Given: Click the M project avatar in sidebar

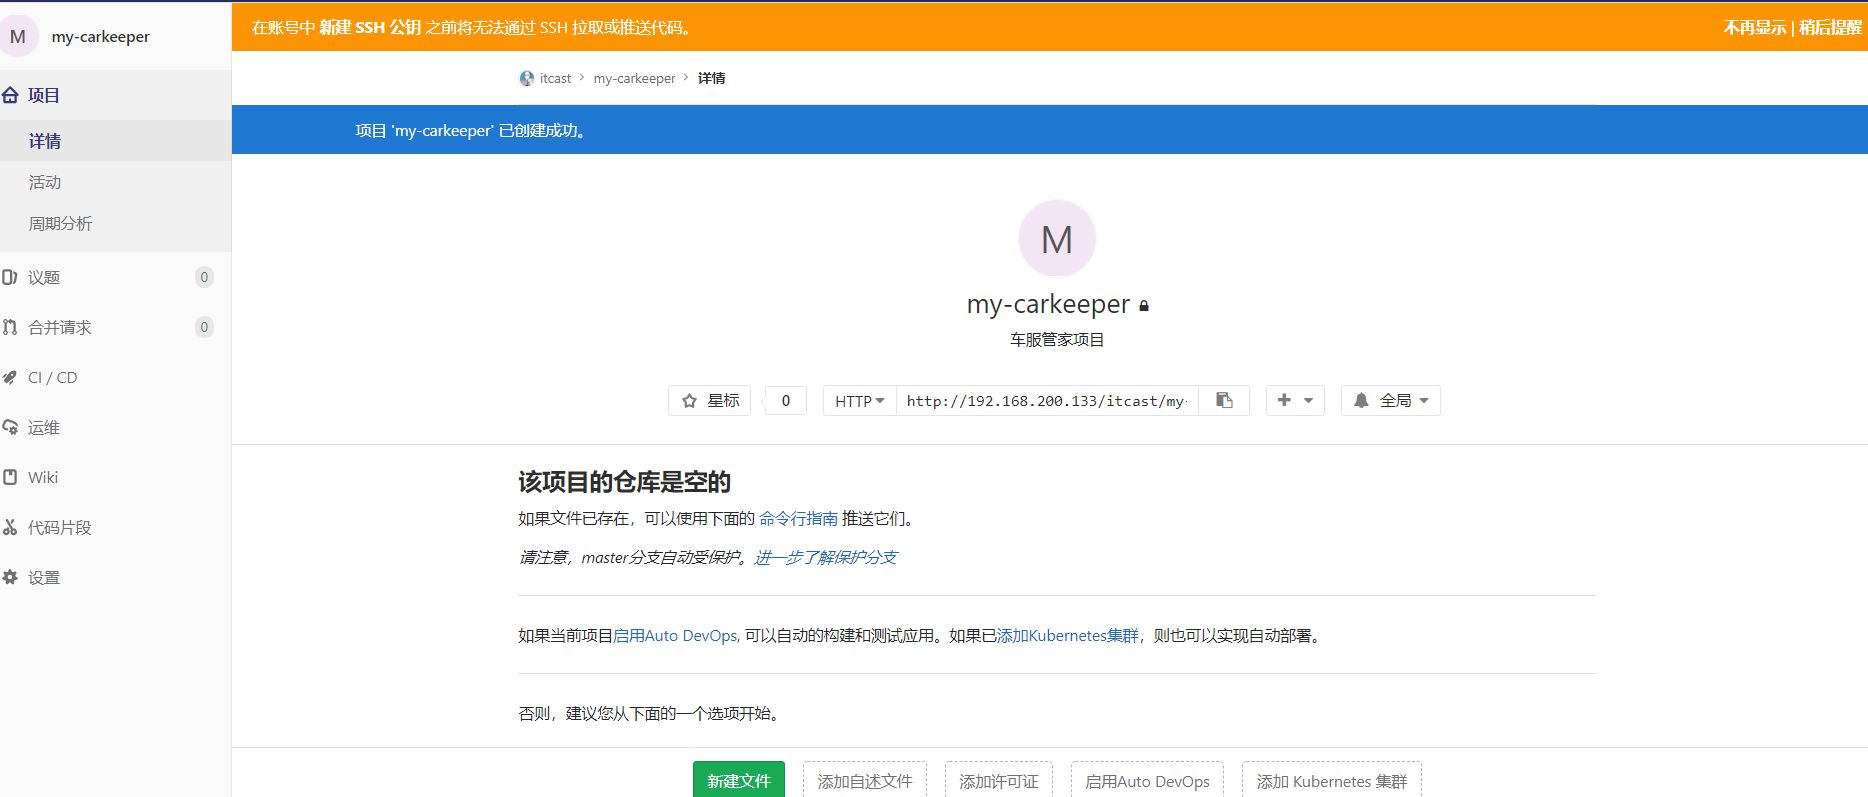Looking at the screenshot, I should (18, 36).
